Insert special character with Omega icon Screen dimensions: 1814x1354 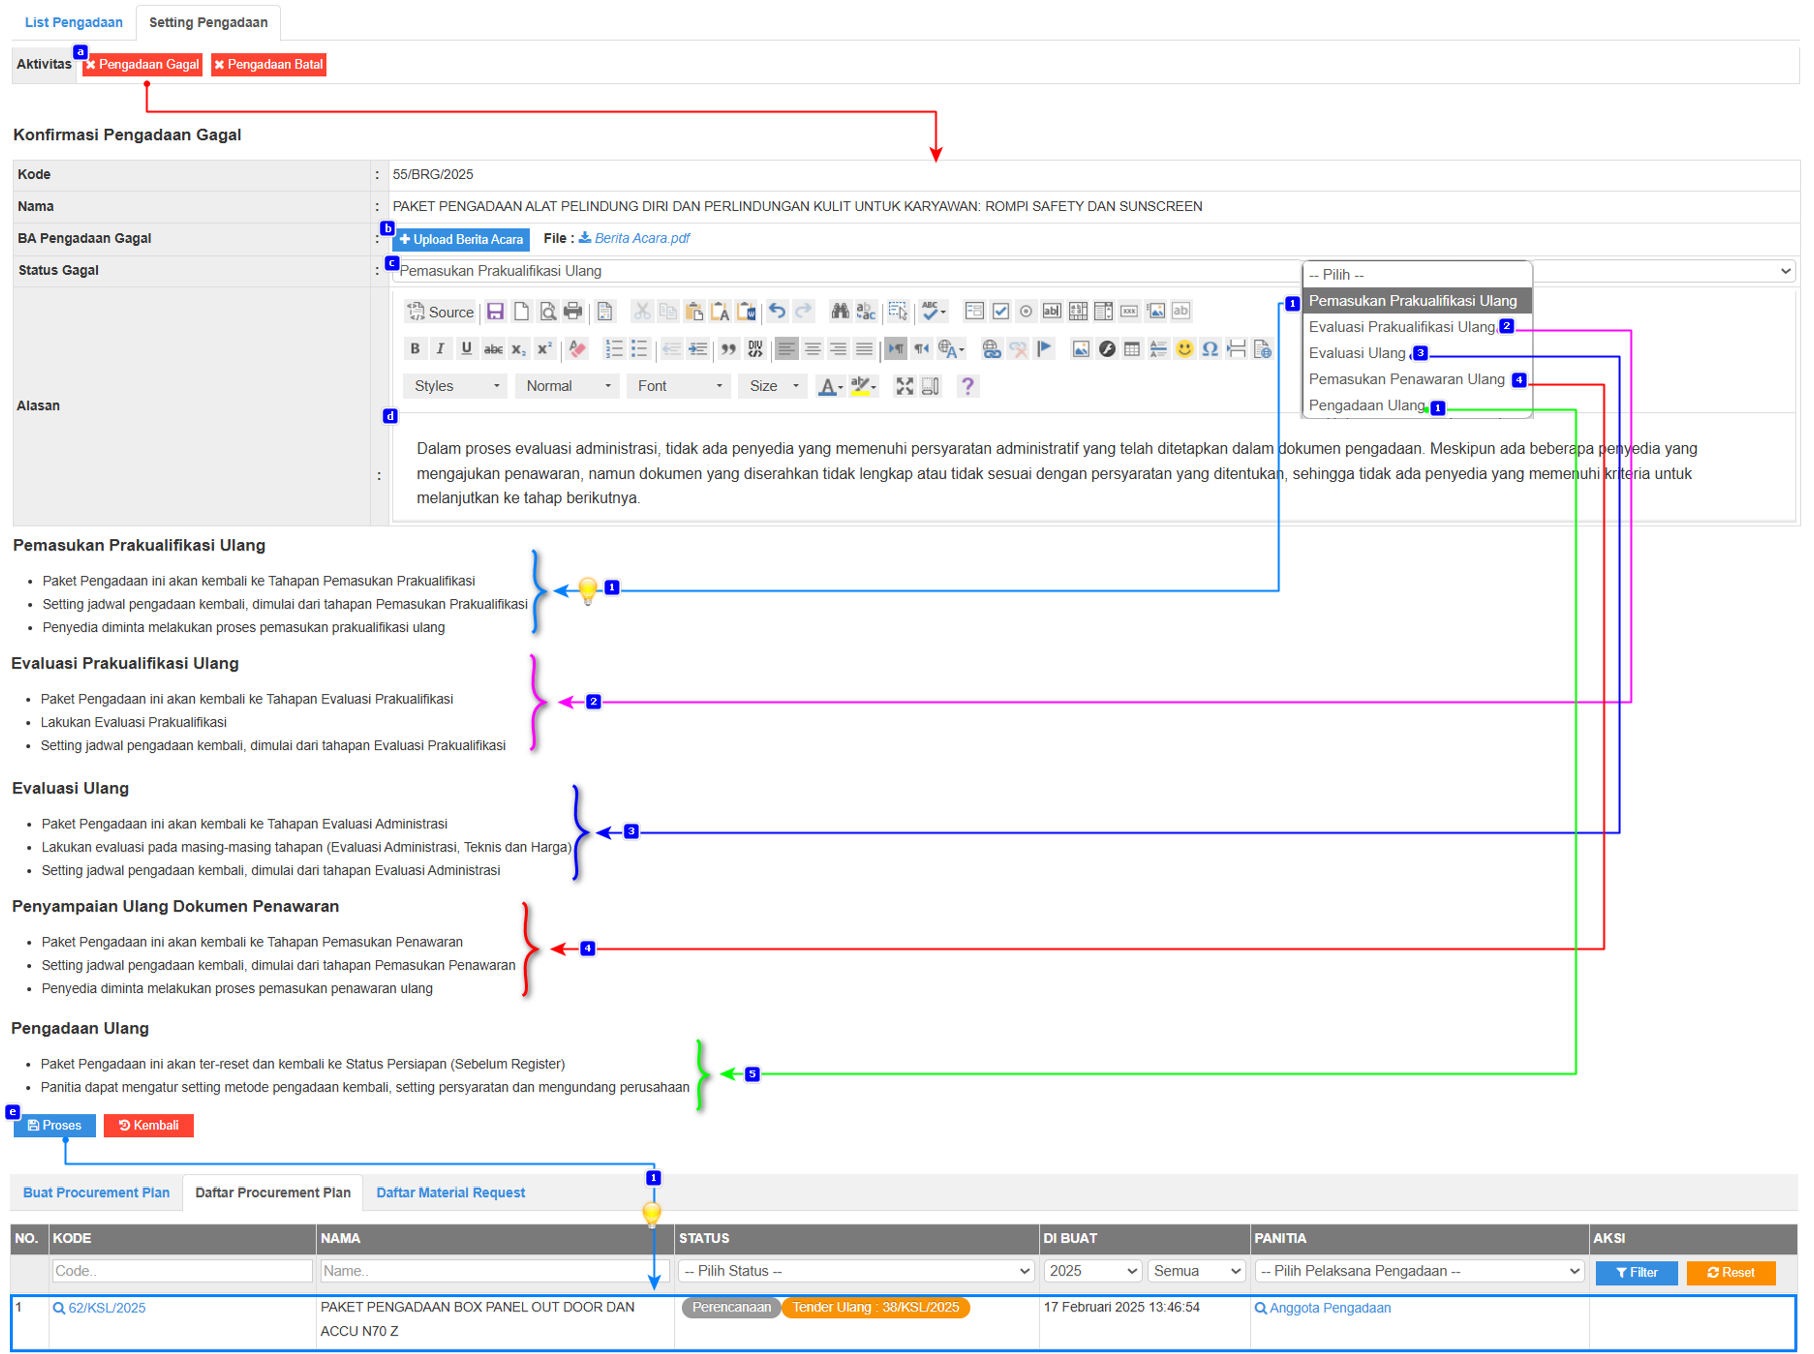click(1210, 349)
